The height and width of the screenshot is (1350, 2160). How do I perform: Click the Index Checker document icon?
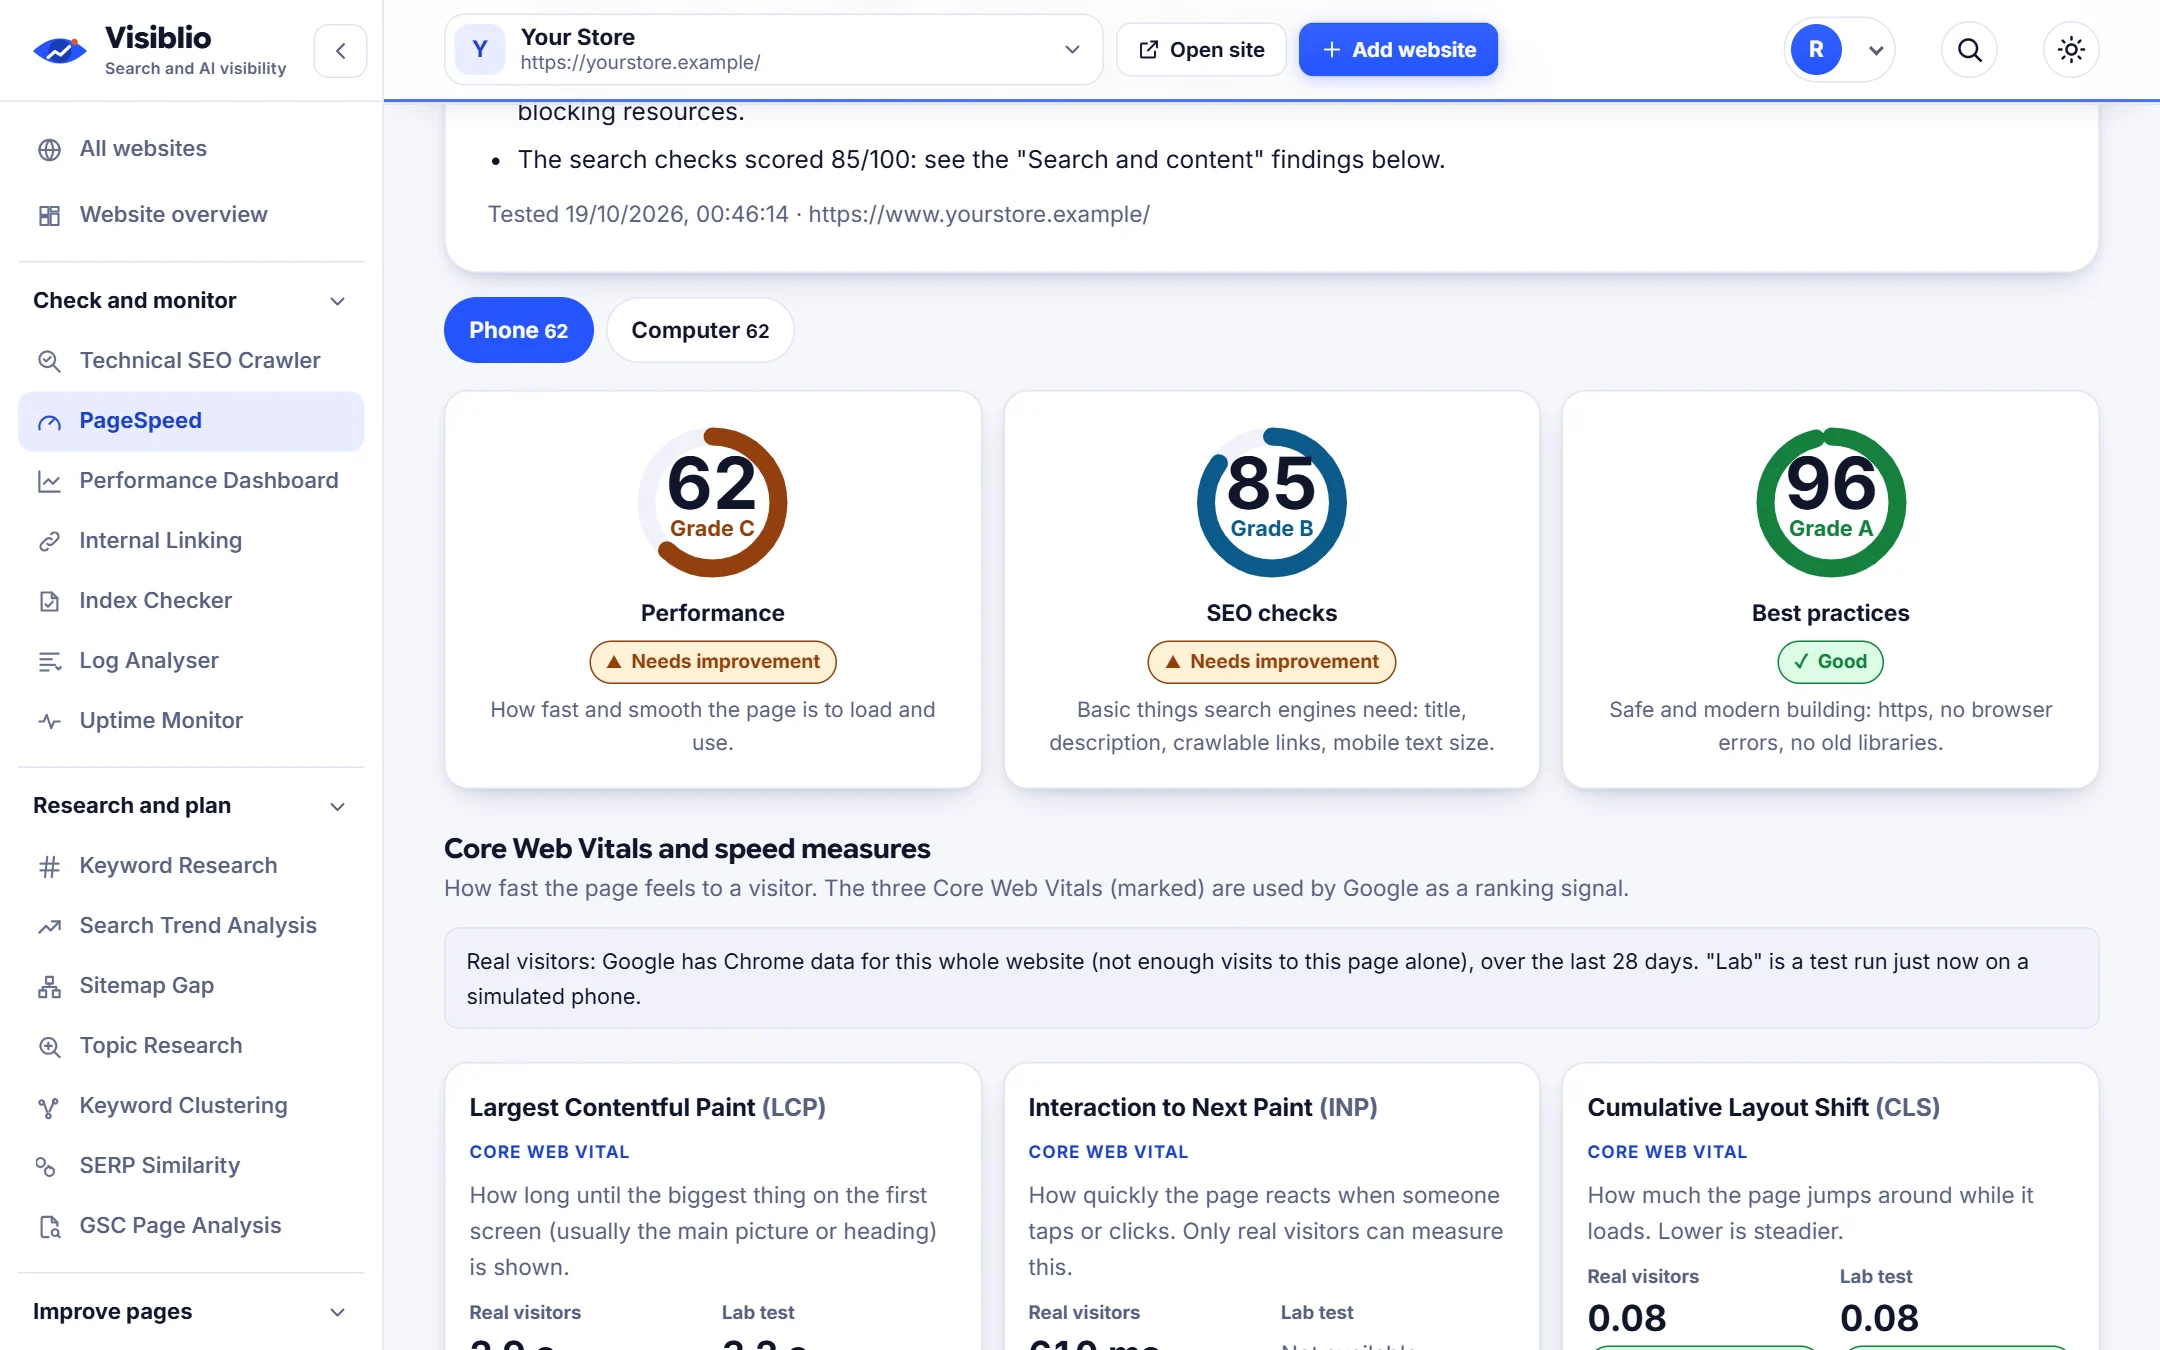(x=49, y=601)
